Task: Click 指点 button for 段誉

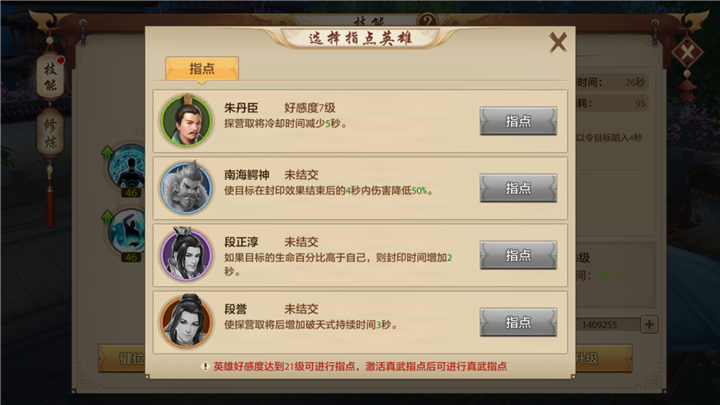Action: (x=518, y=322)
